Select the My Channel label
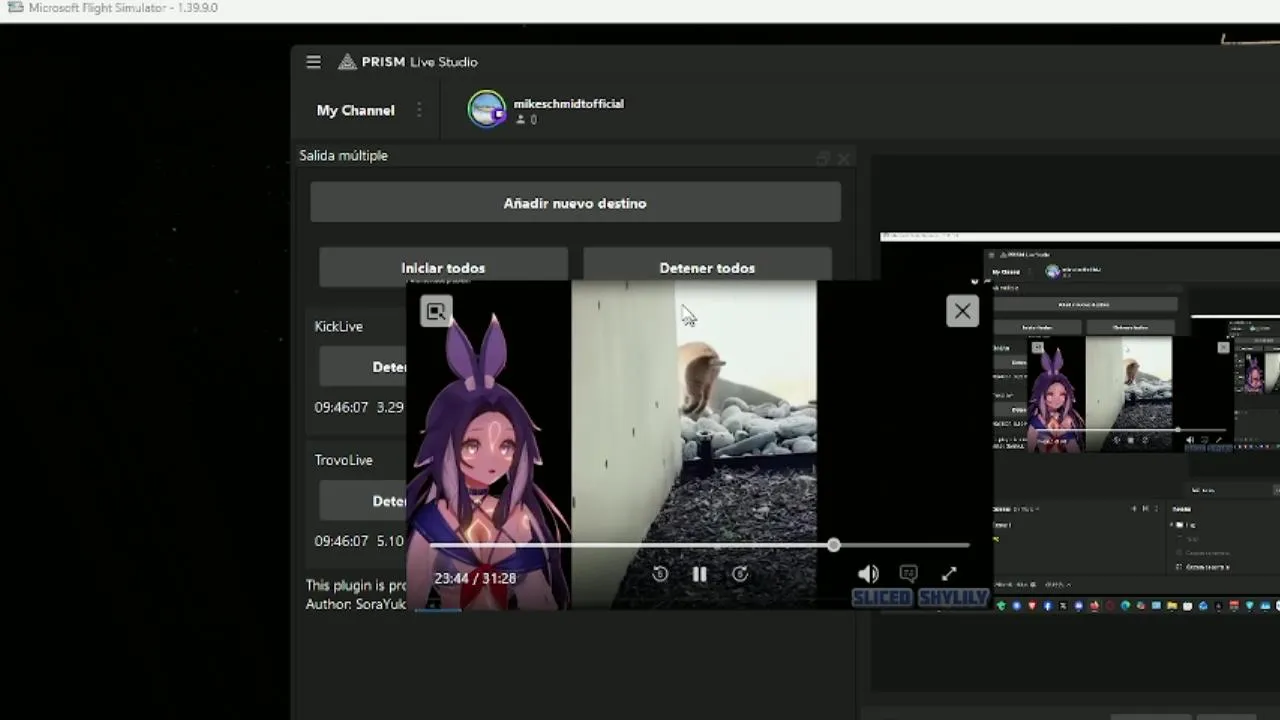 356,110
